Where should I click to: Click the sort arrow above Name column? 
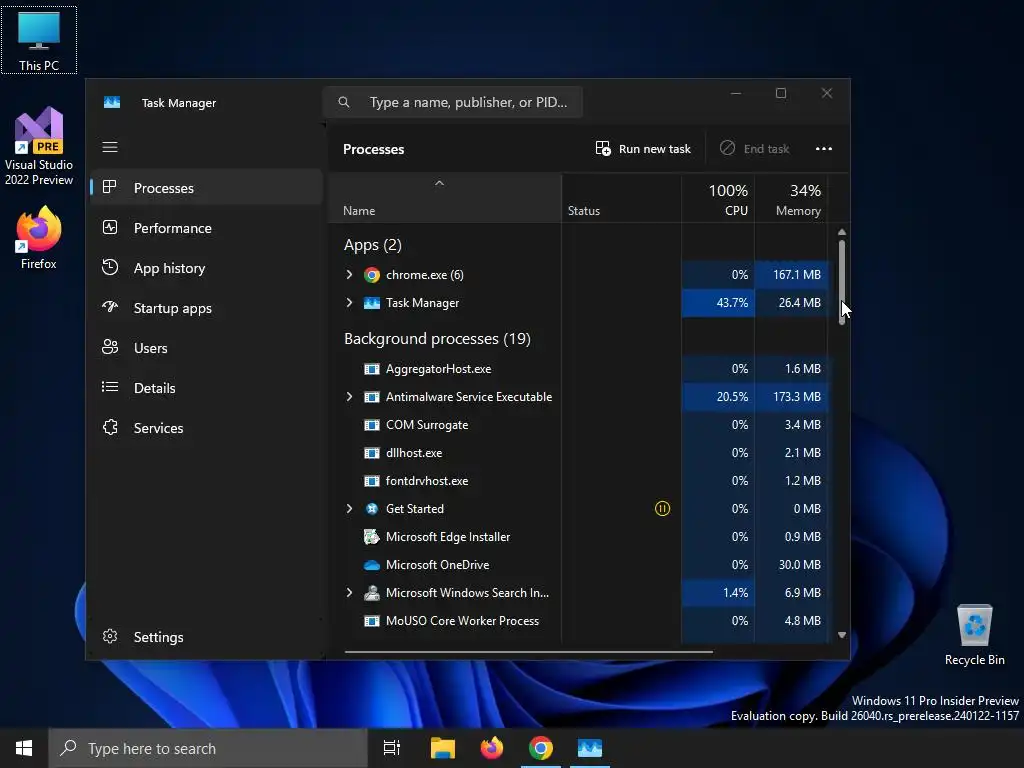[x=440, y=184]
